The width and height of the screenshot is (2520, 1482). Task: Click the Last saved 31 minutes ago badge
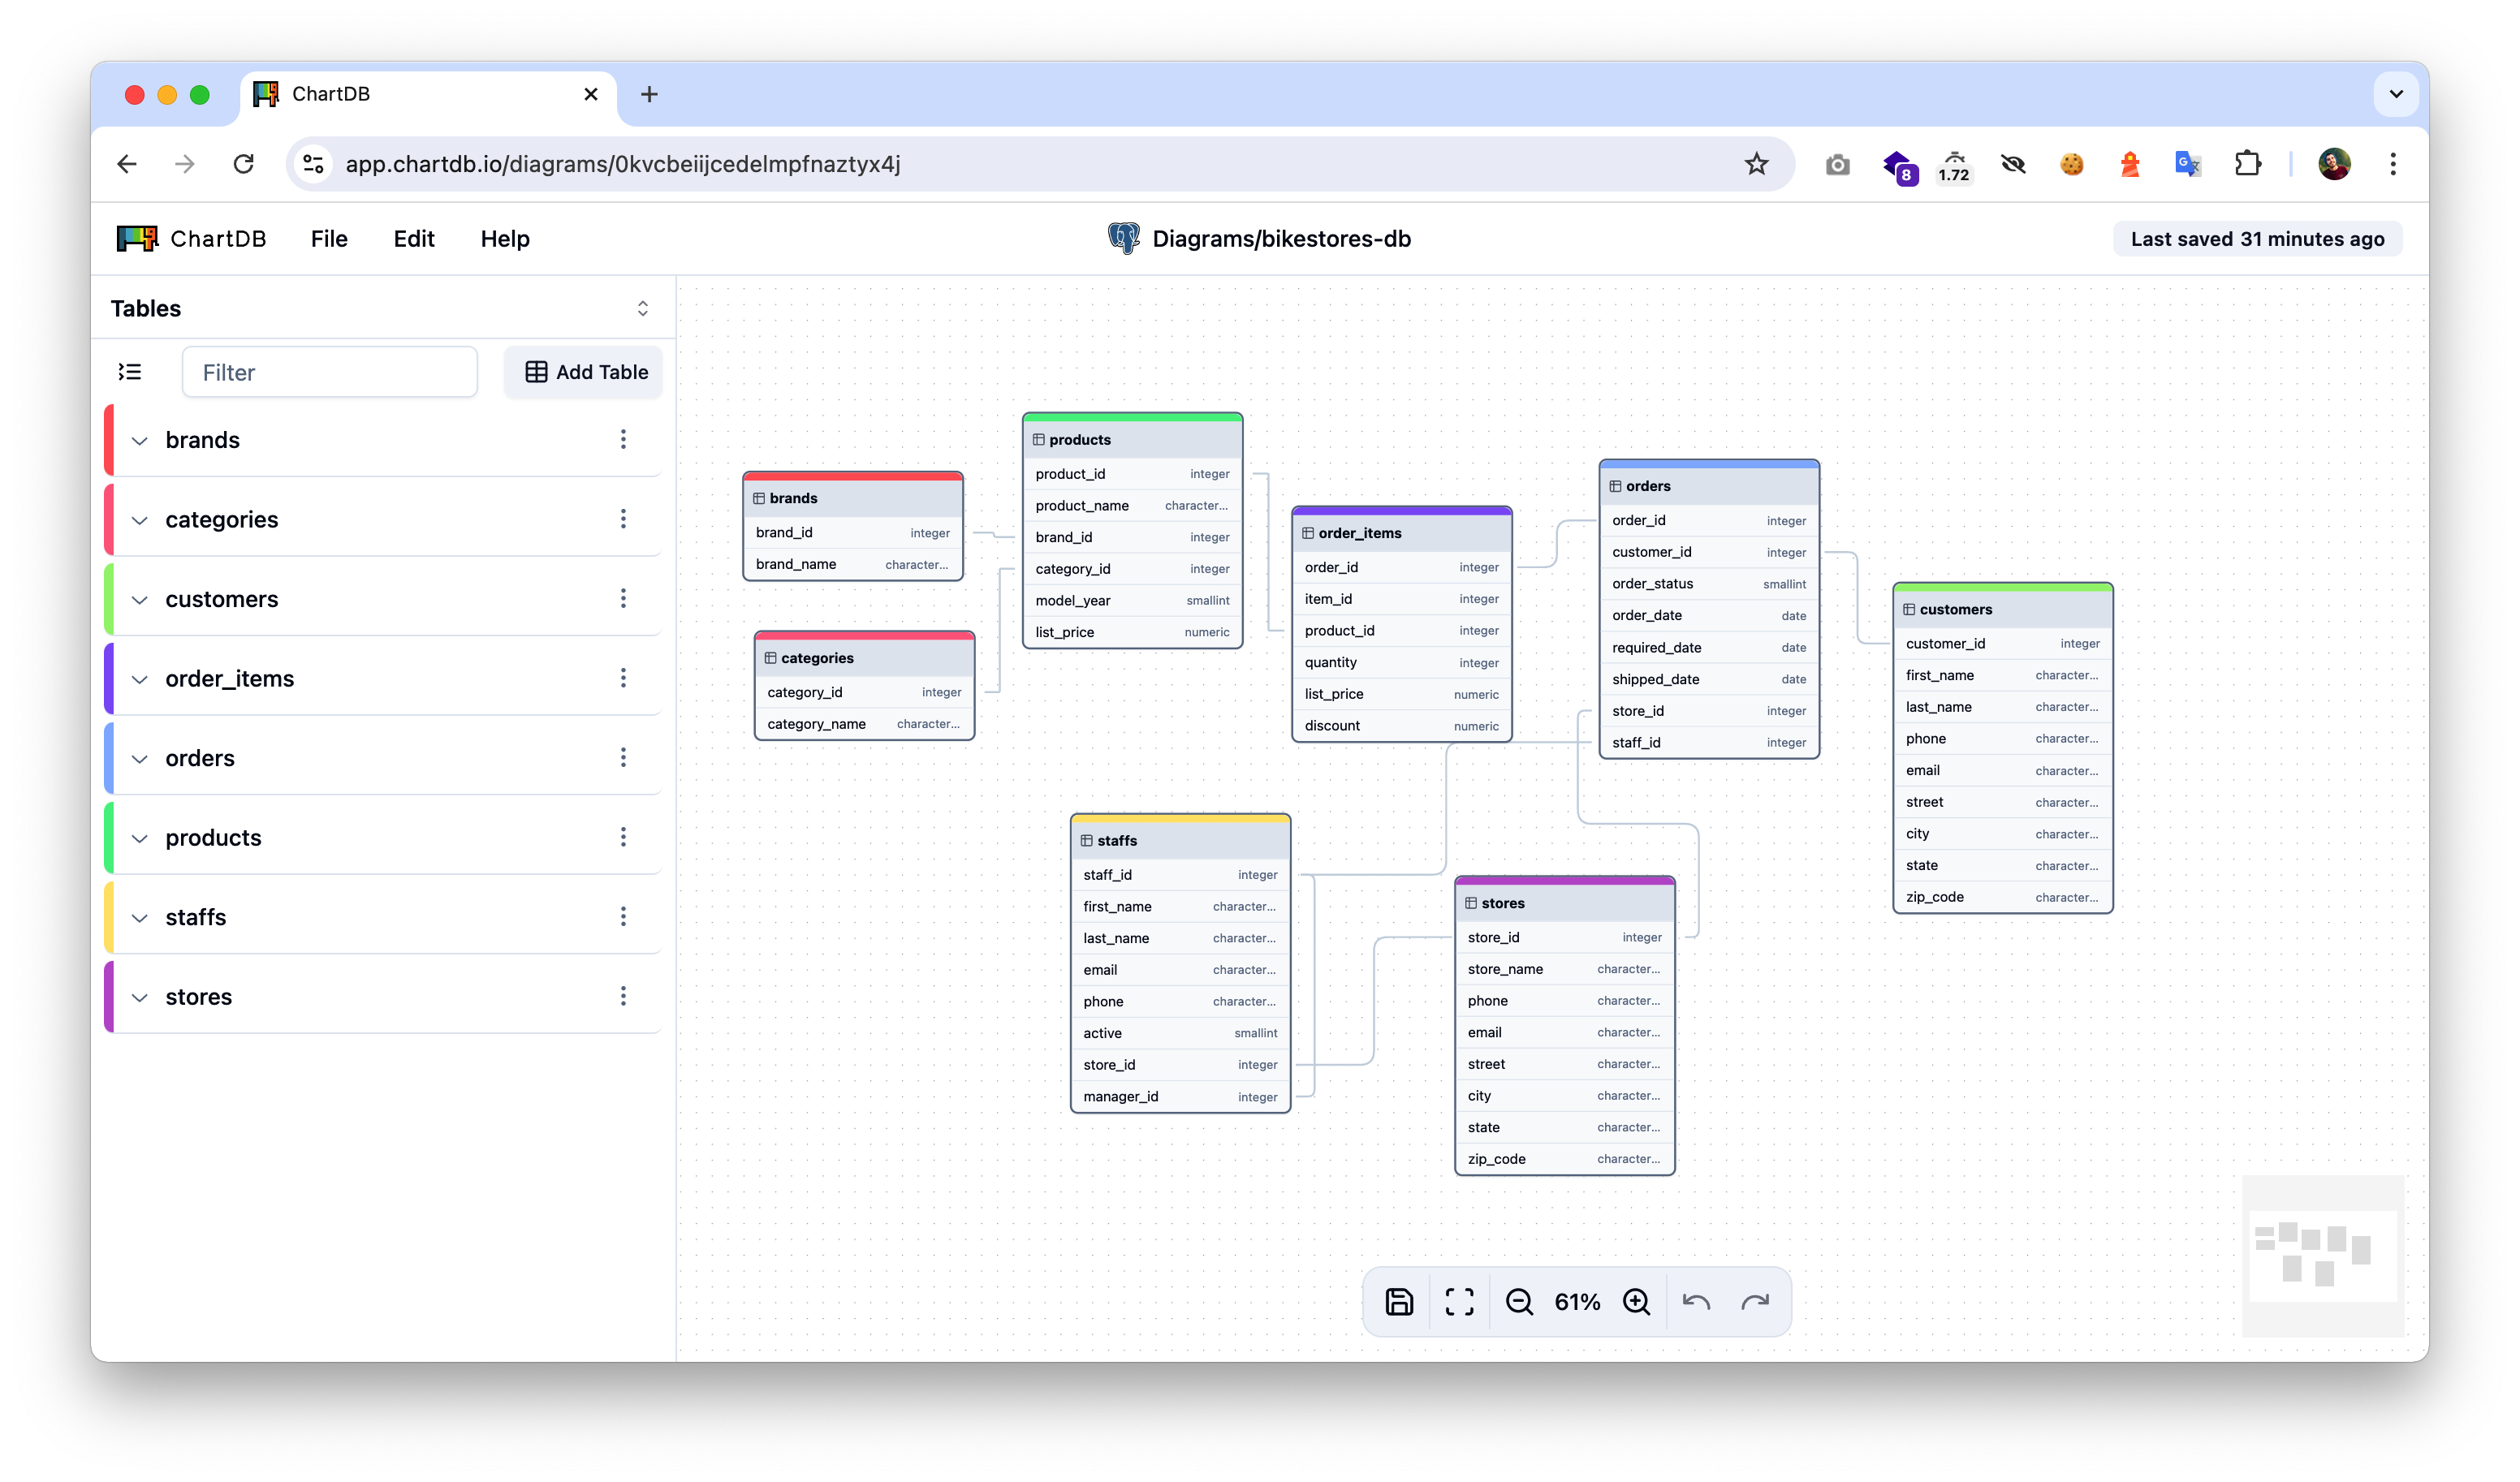click(x=2257, y=238)
